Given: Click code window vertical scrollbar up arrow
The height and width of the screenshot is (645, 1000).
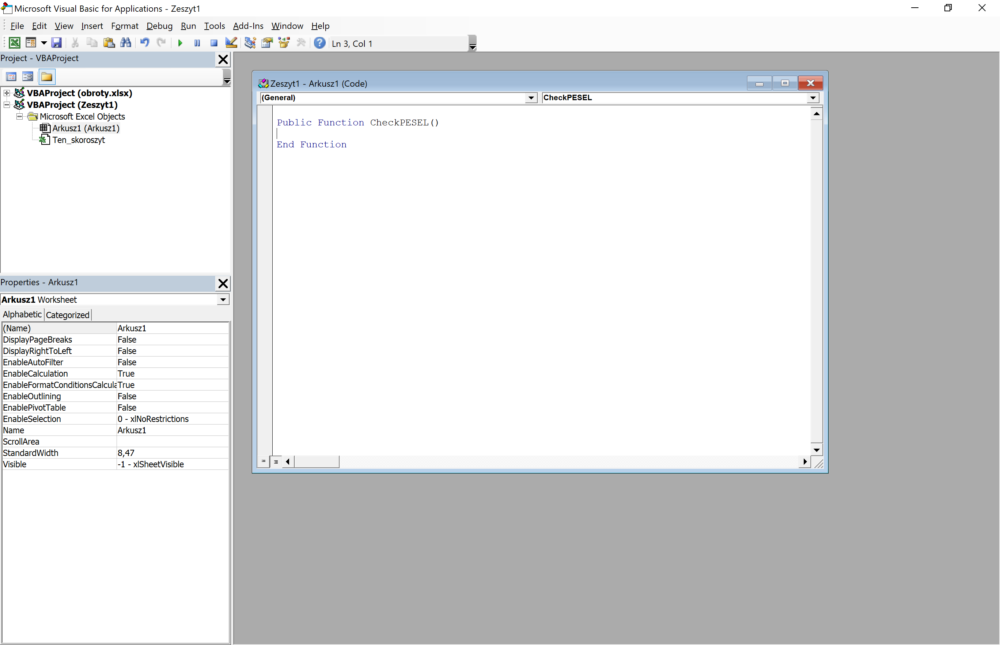Looking at the screenshot, I should pyautogui.click(x=816, y=114).
